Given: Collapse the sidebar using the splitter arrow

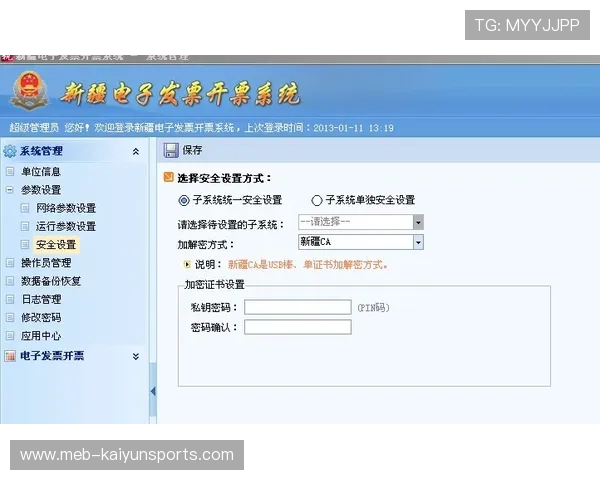Looking at the screenshot, I should coord(153,391).
